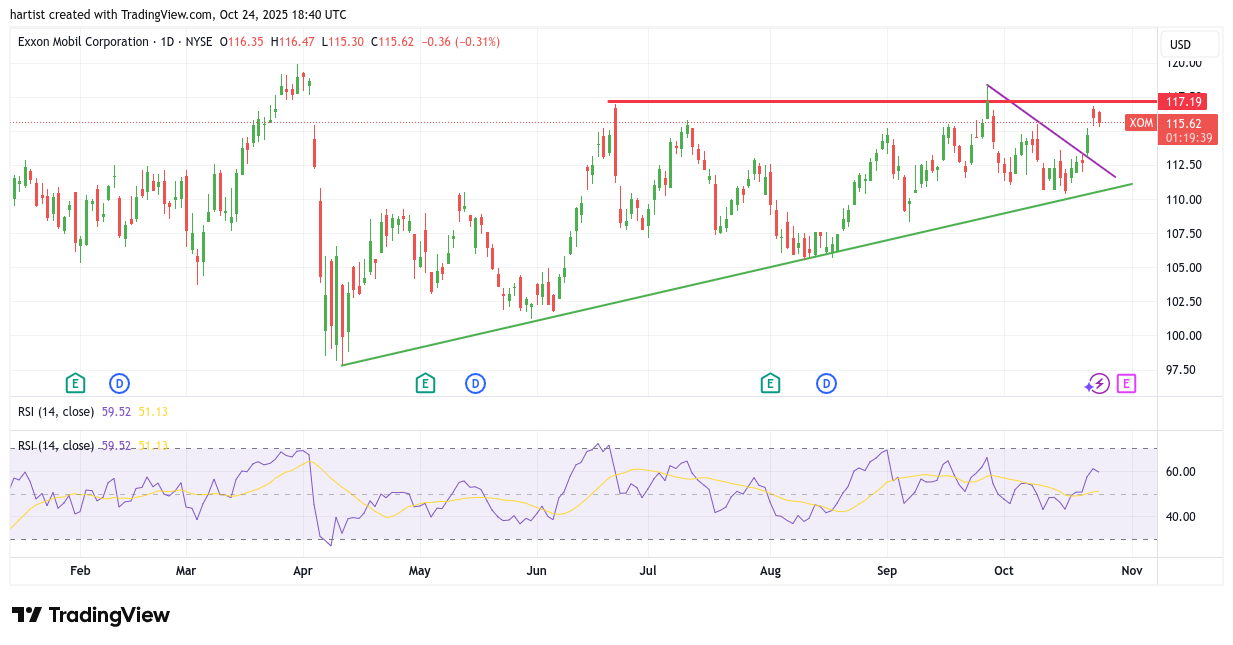Click the pink upcoming earnings E marker
This screenshot has width=1233, height=645.
pyautogui.click(x=1126, y=383)
